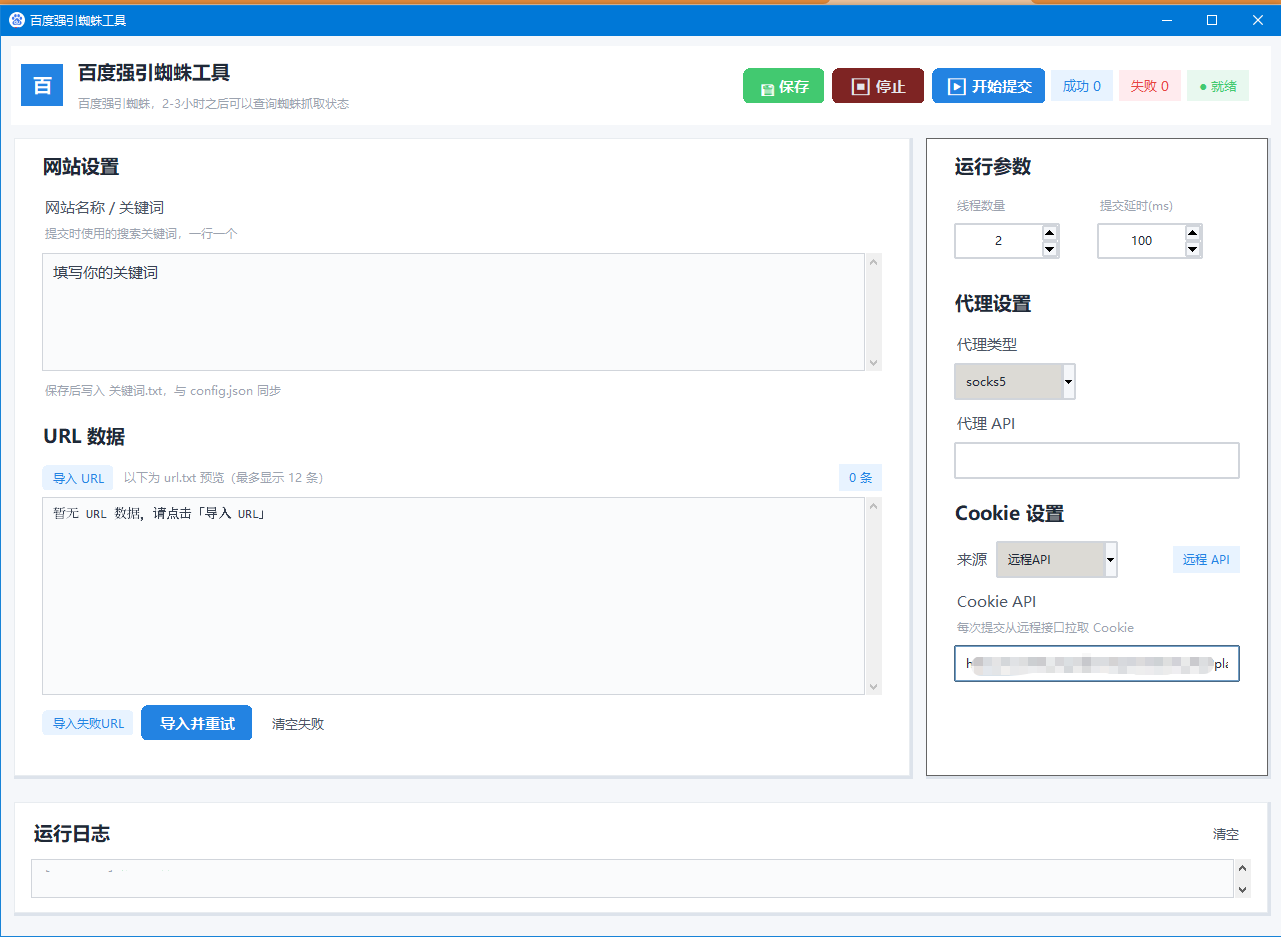Click scroll down arrow of URL preview

point(874,686)
